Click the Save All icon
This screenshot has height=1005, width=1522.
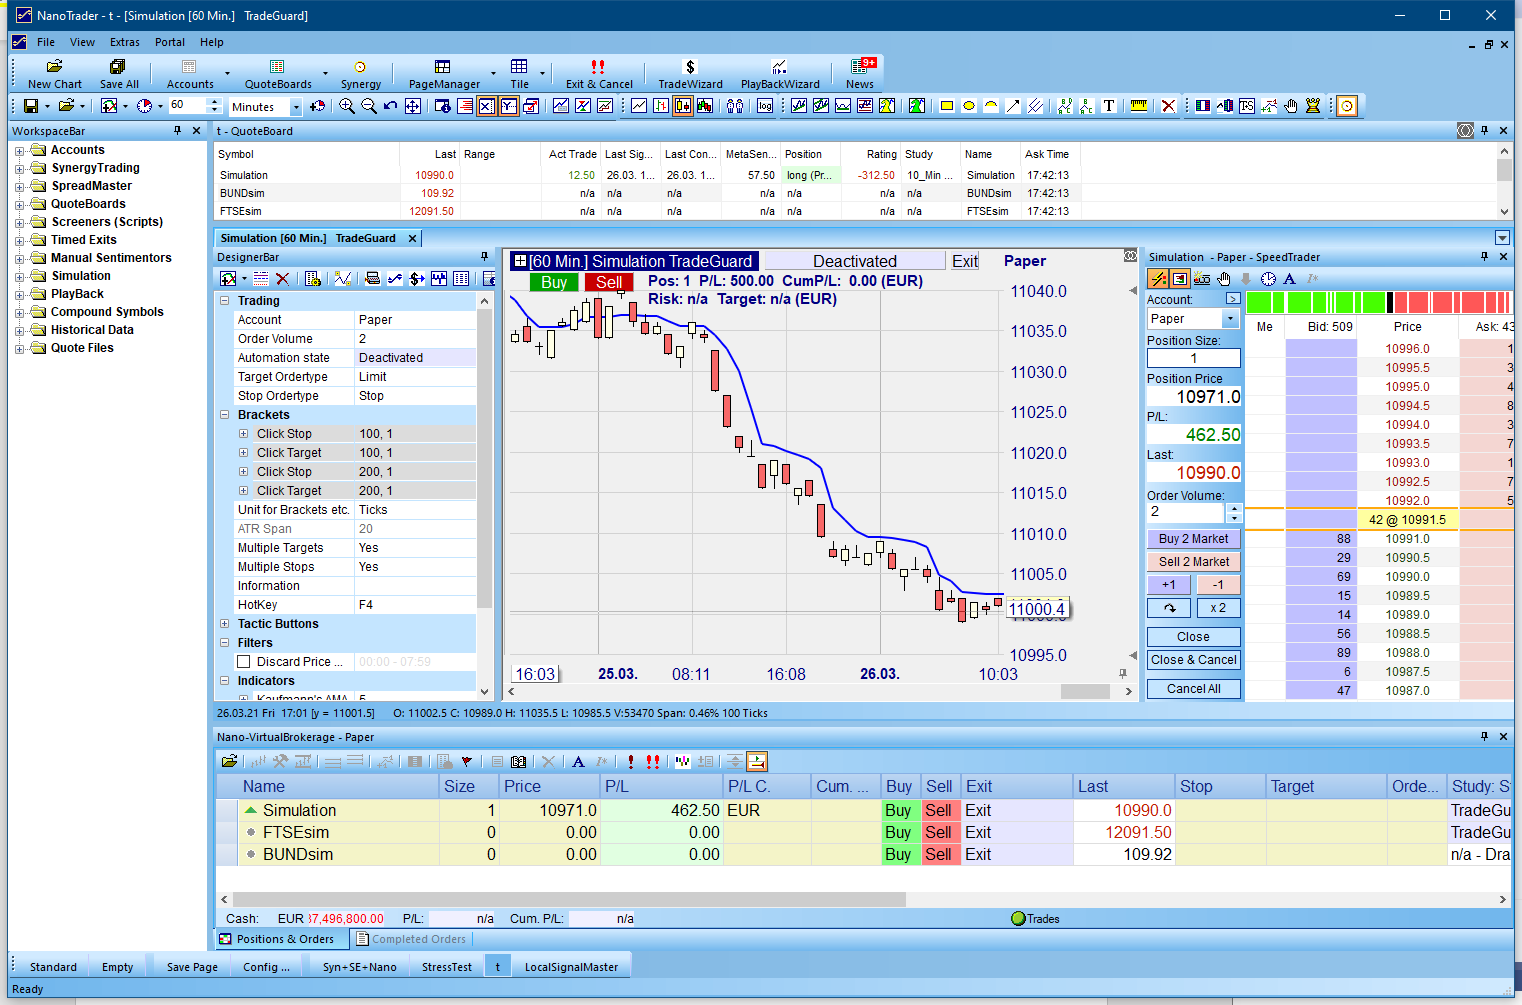click(x=118, y=68)
